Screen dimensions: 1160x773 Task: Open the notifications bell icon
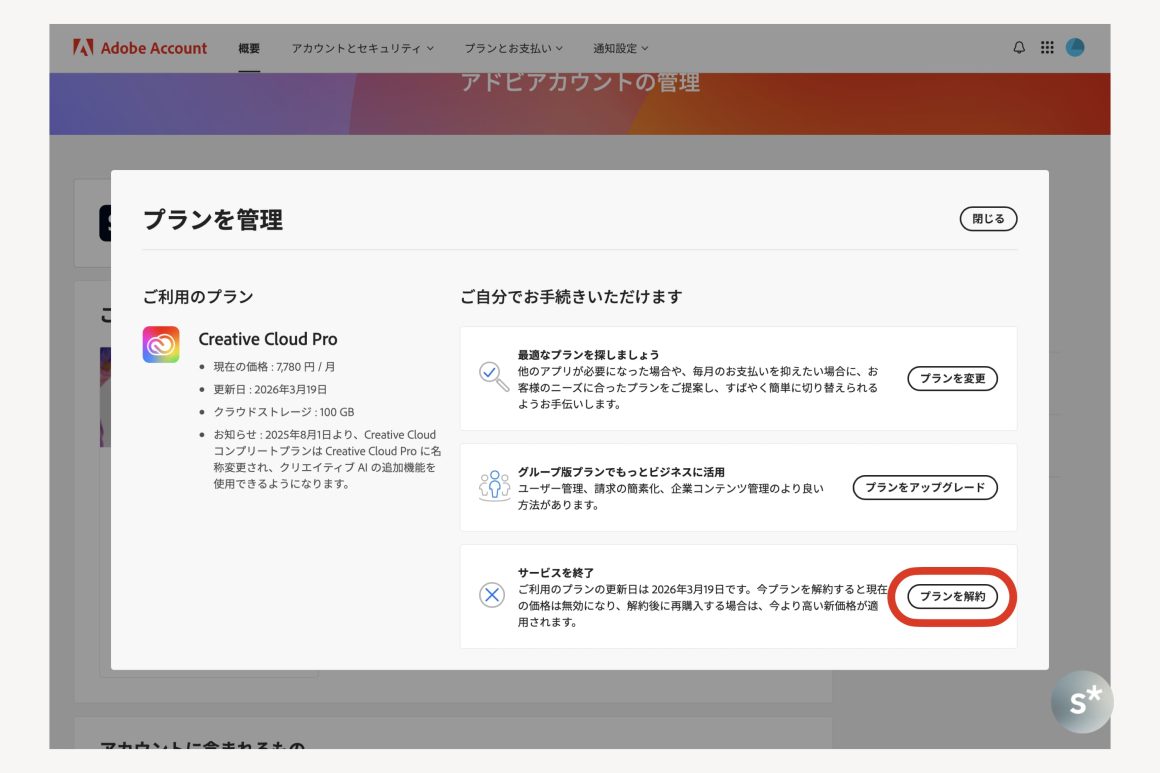pos(1019,48)
